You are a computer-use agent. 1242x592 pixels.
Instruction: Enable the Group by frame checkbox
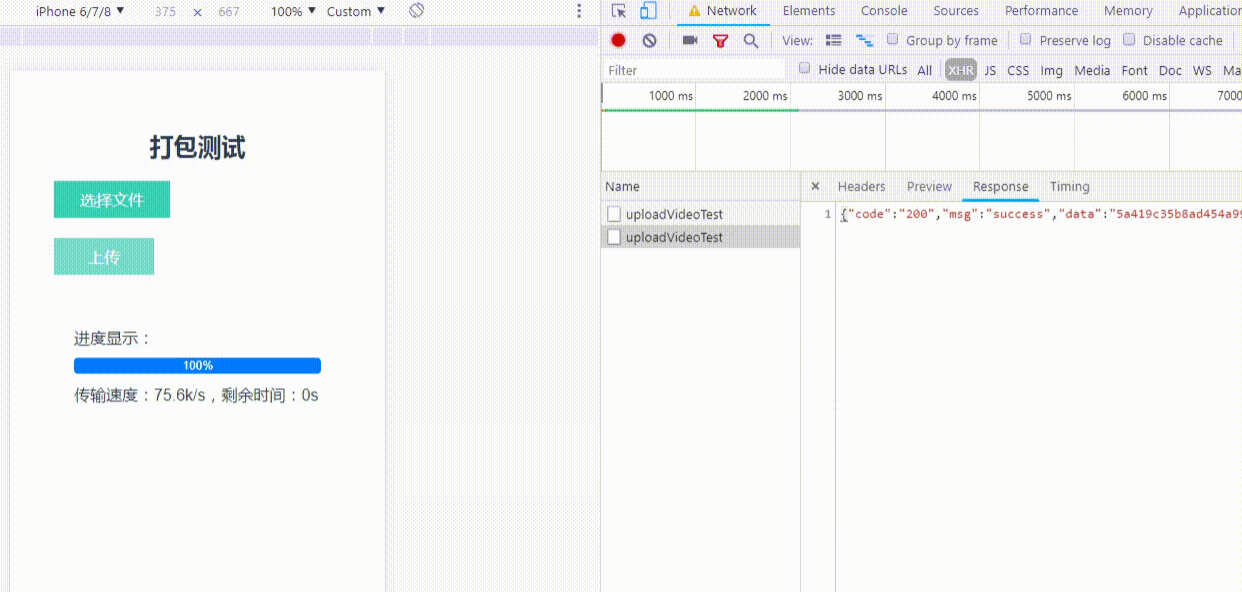tap(893, 40)
